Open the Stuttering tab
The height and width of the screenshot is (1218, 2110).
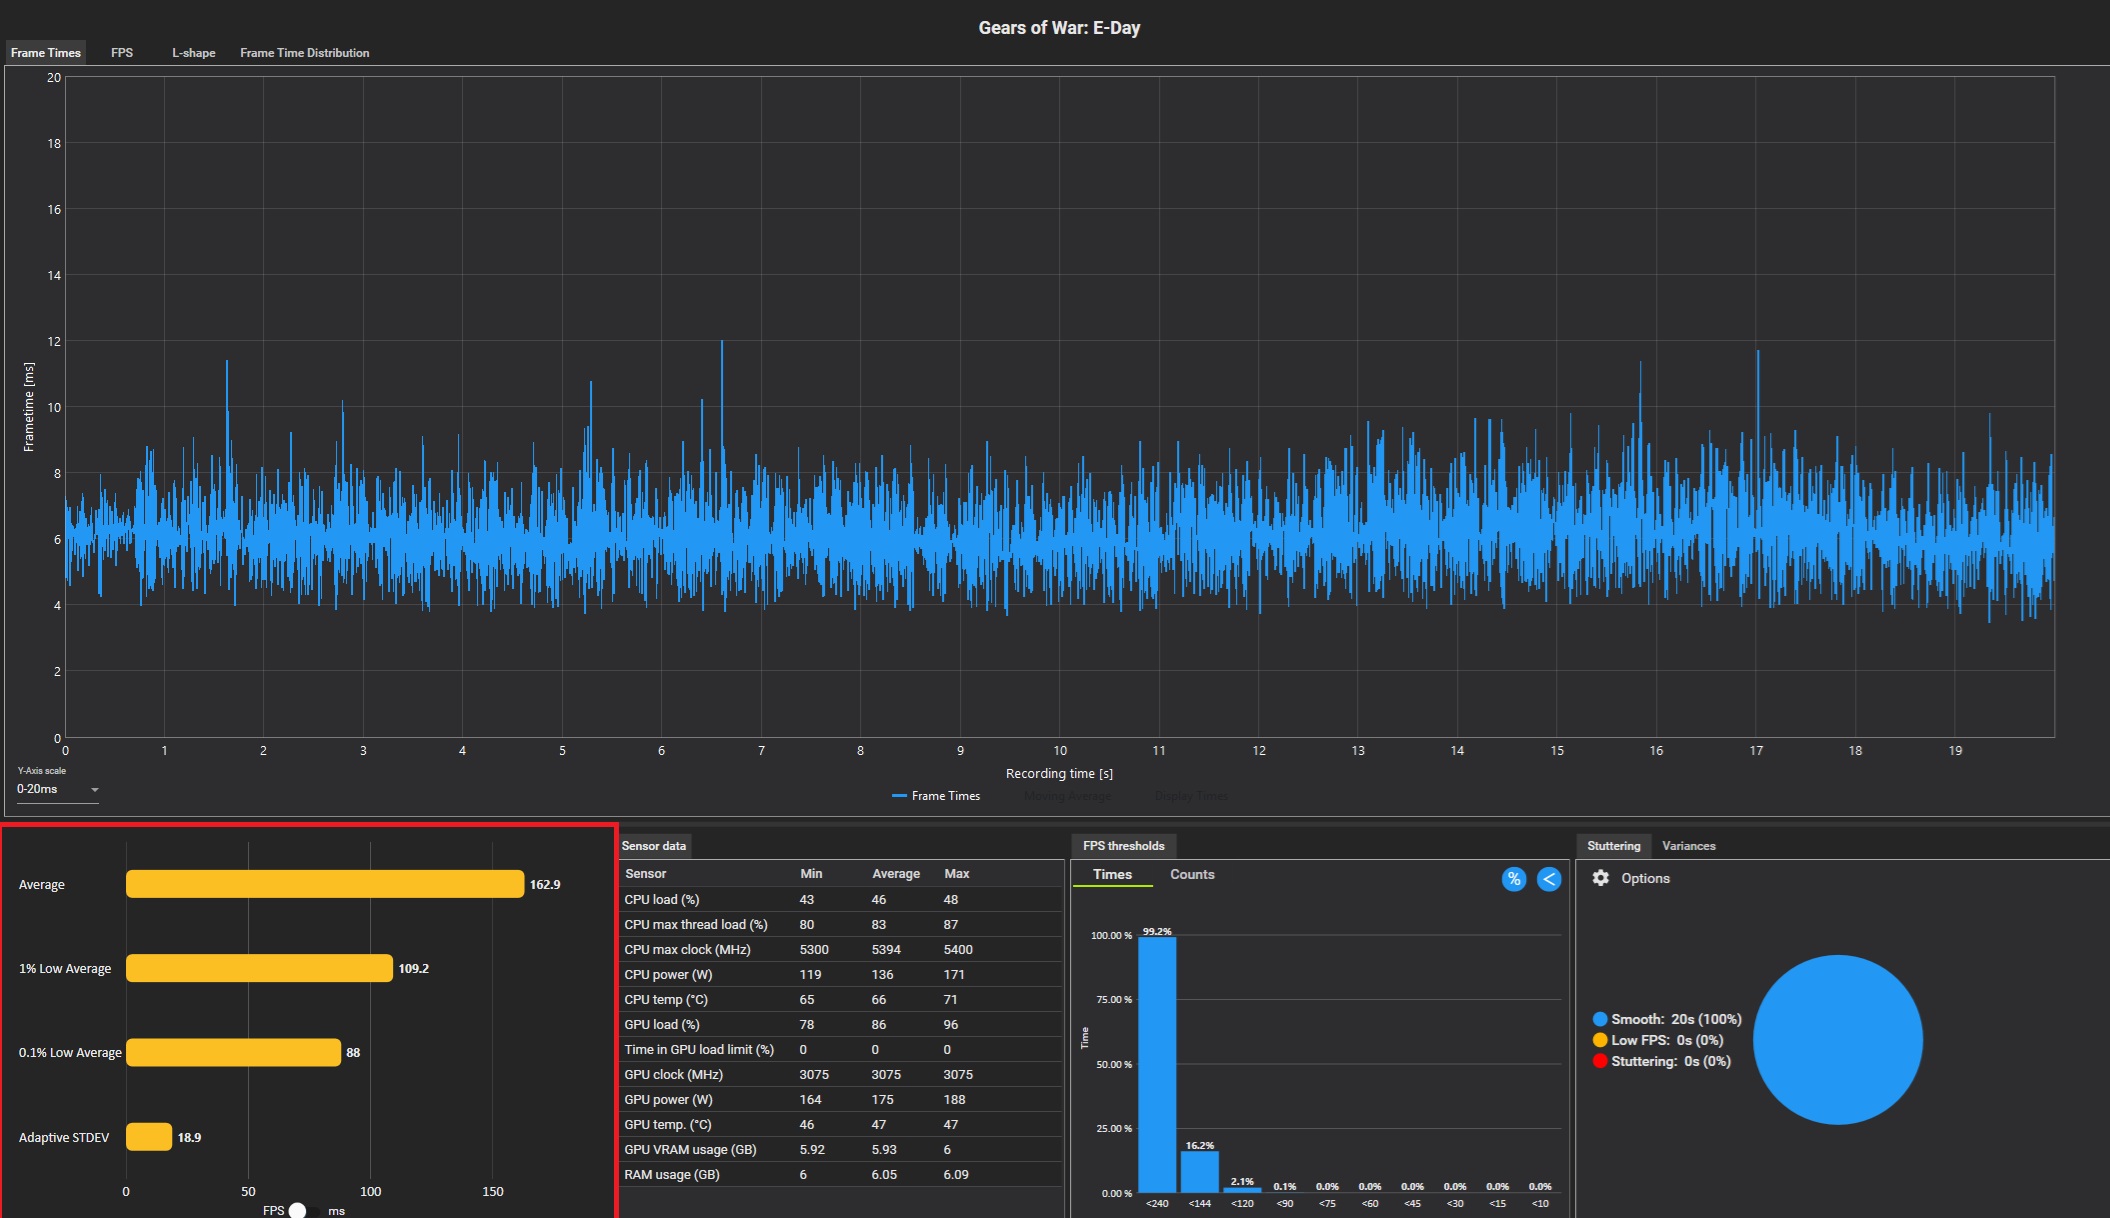tap(1613, 846)
